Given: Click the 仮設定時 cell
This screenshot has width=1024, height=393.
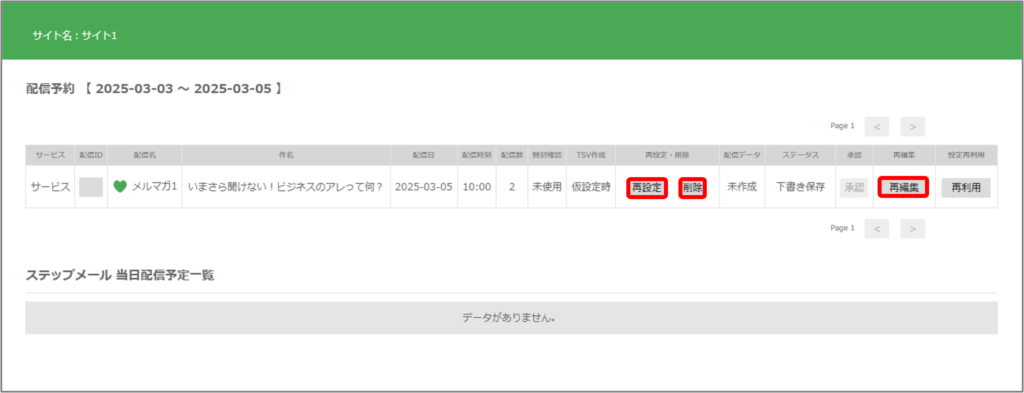Looking at the screenshot, I should click(x=591, y=187).
